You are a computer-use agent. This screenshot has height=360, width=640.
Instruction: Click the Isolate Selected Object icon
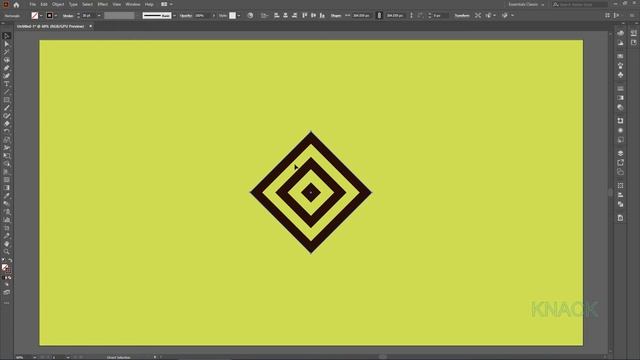(x=478, y=16)
